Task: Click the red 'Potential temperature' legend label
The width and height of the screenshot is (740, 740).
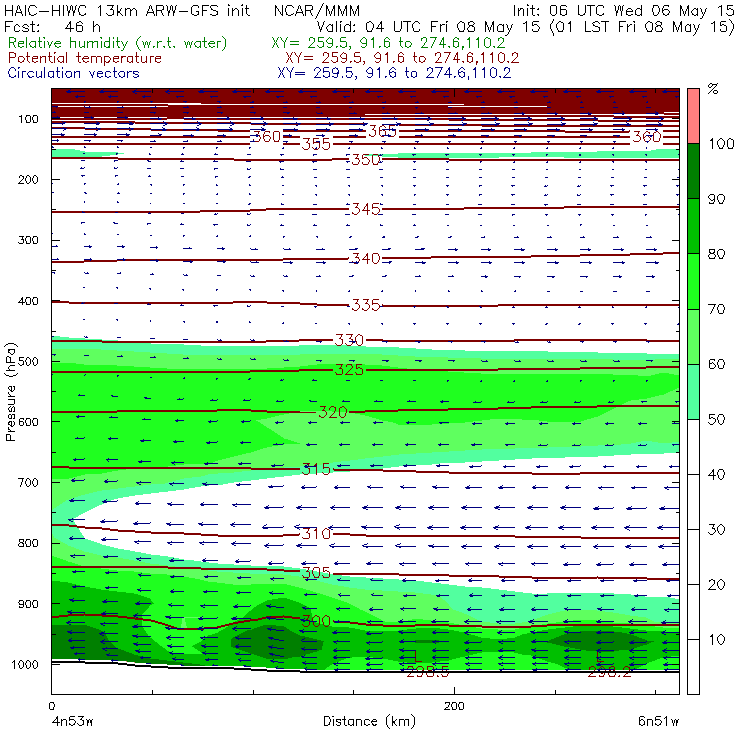Action: click(84, 58)
